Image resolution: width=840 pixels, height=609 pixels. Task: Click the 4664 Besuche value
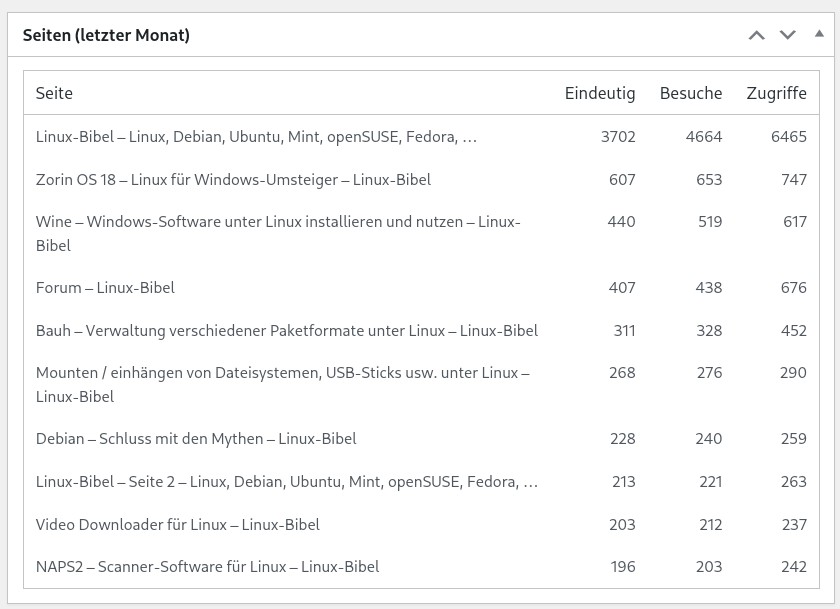704,137
